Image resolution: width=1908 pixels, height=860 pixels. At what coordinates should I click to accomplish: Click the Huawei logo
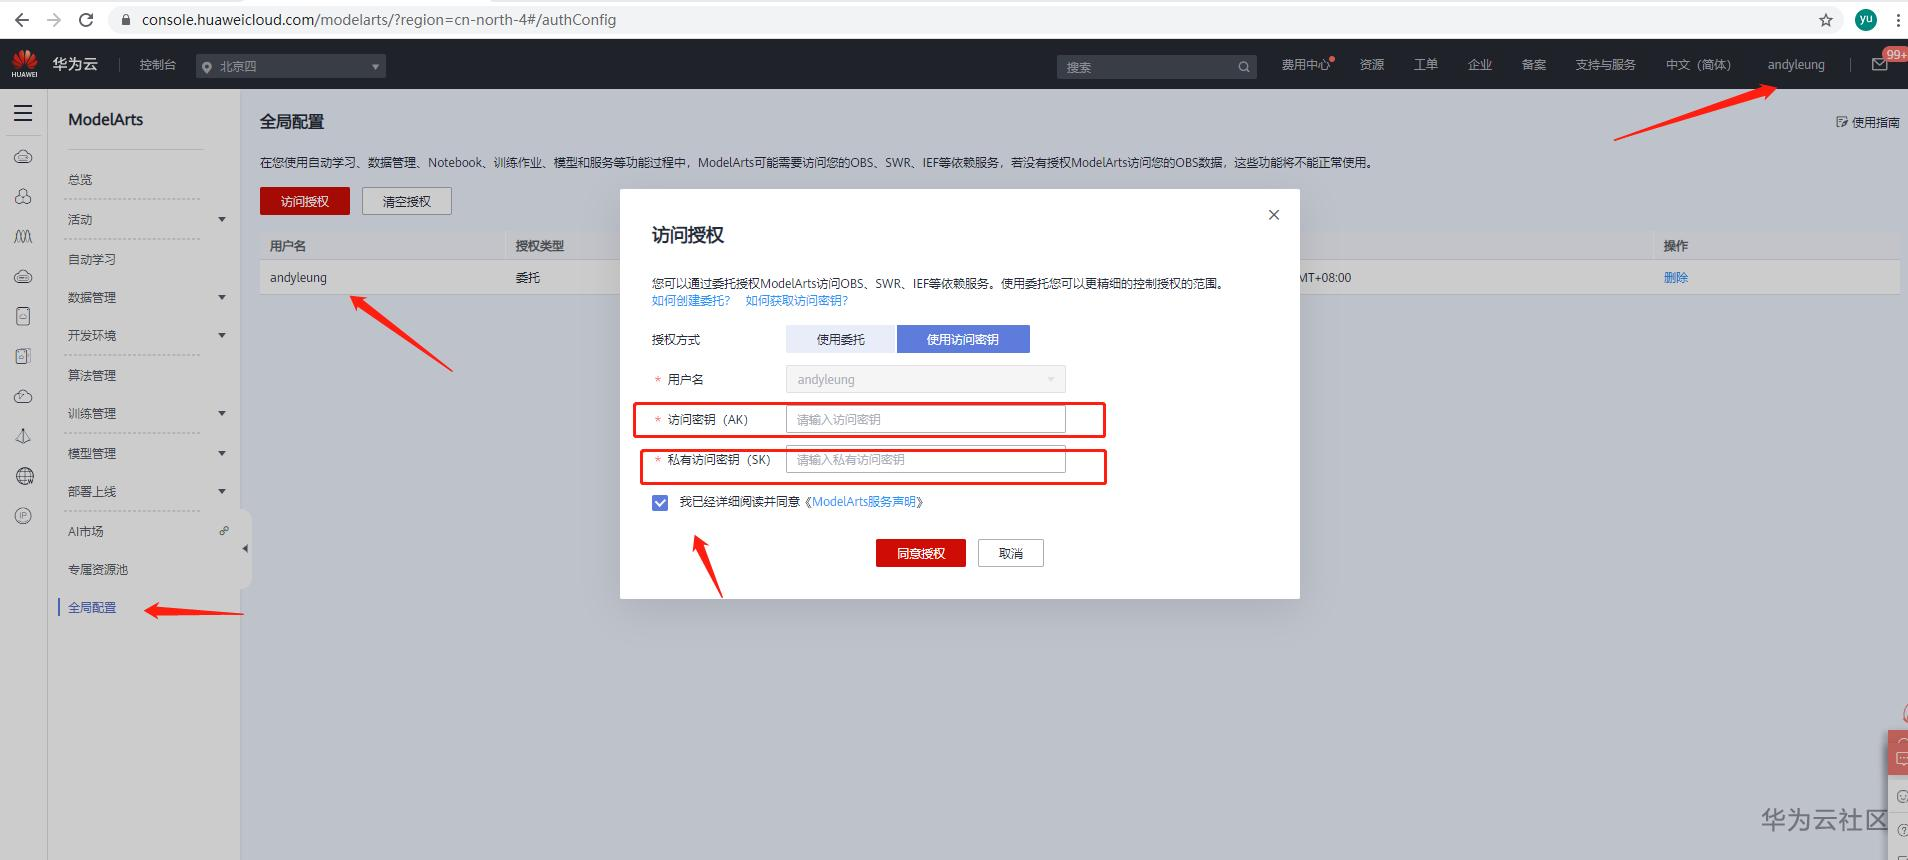click(x=24, y=64)
